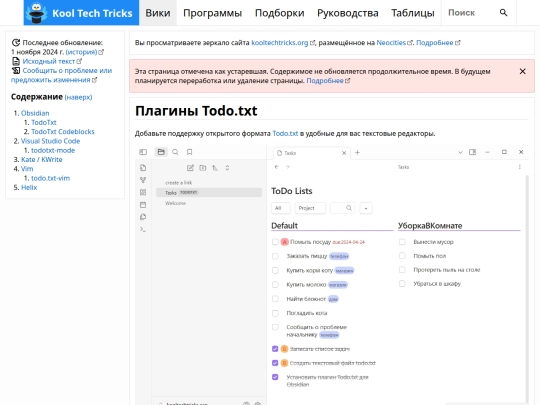
Task: Open the Руководства nav tab
Action: click(x=348, y=13)
